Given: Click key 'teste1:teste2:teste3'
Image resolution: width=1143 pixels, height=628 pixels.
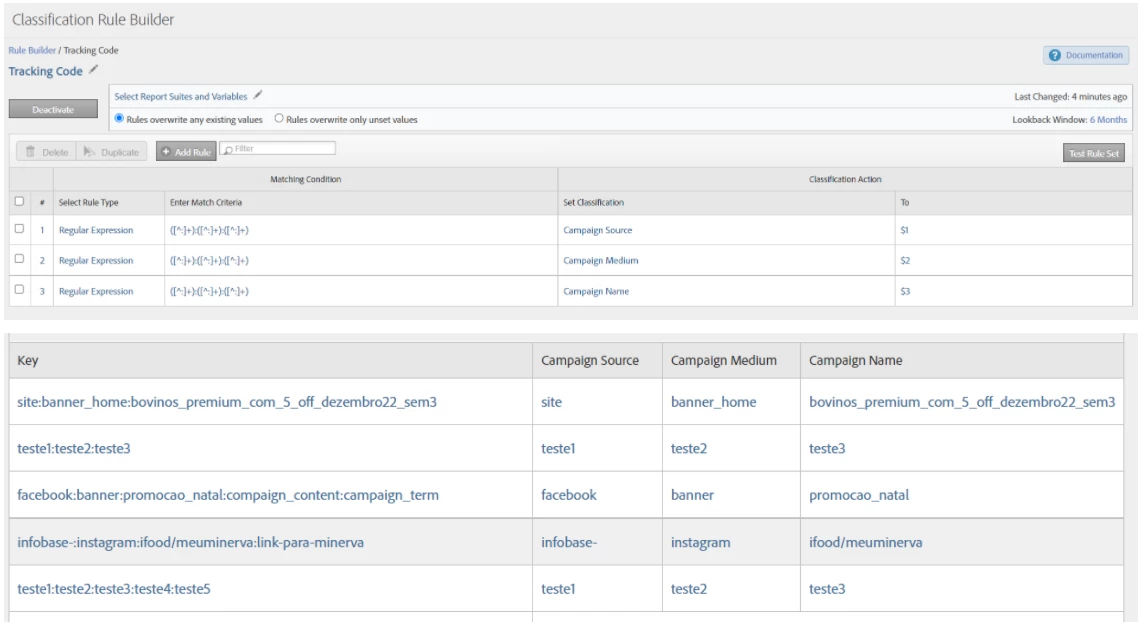Looking at the screenshot, I should pyautogui.click(x=74, y=449).
